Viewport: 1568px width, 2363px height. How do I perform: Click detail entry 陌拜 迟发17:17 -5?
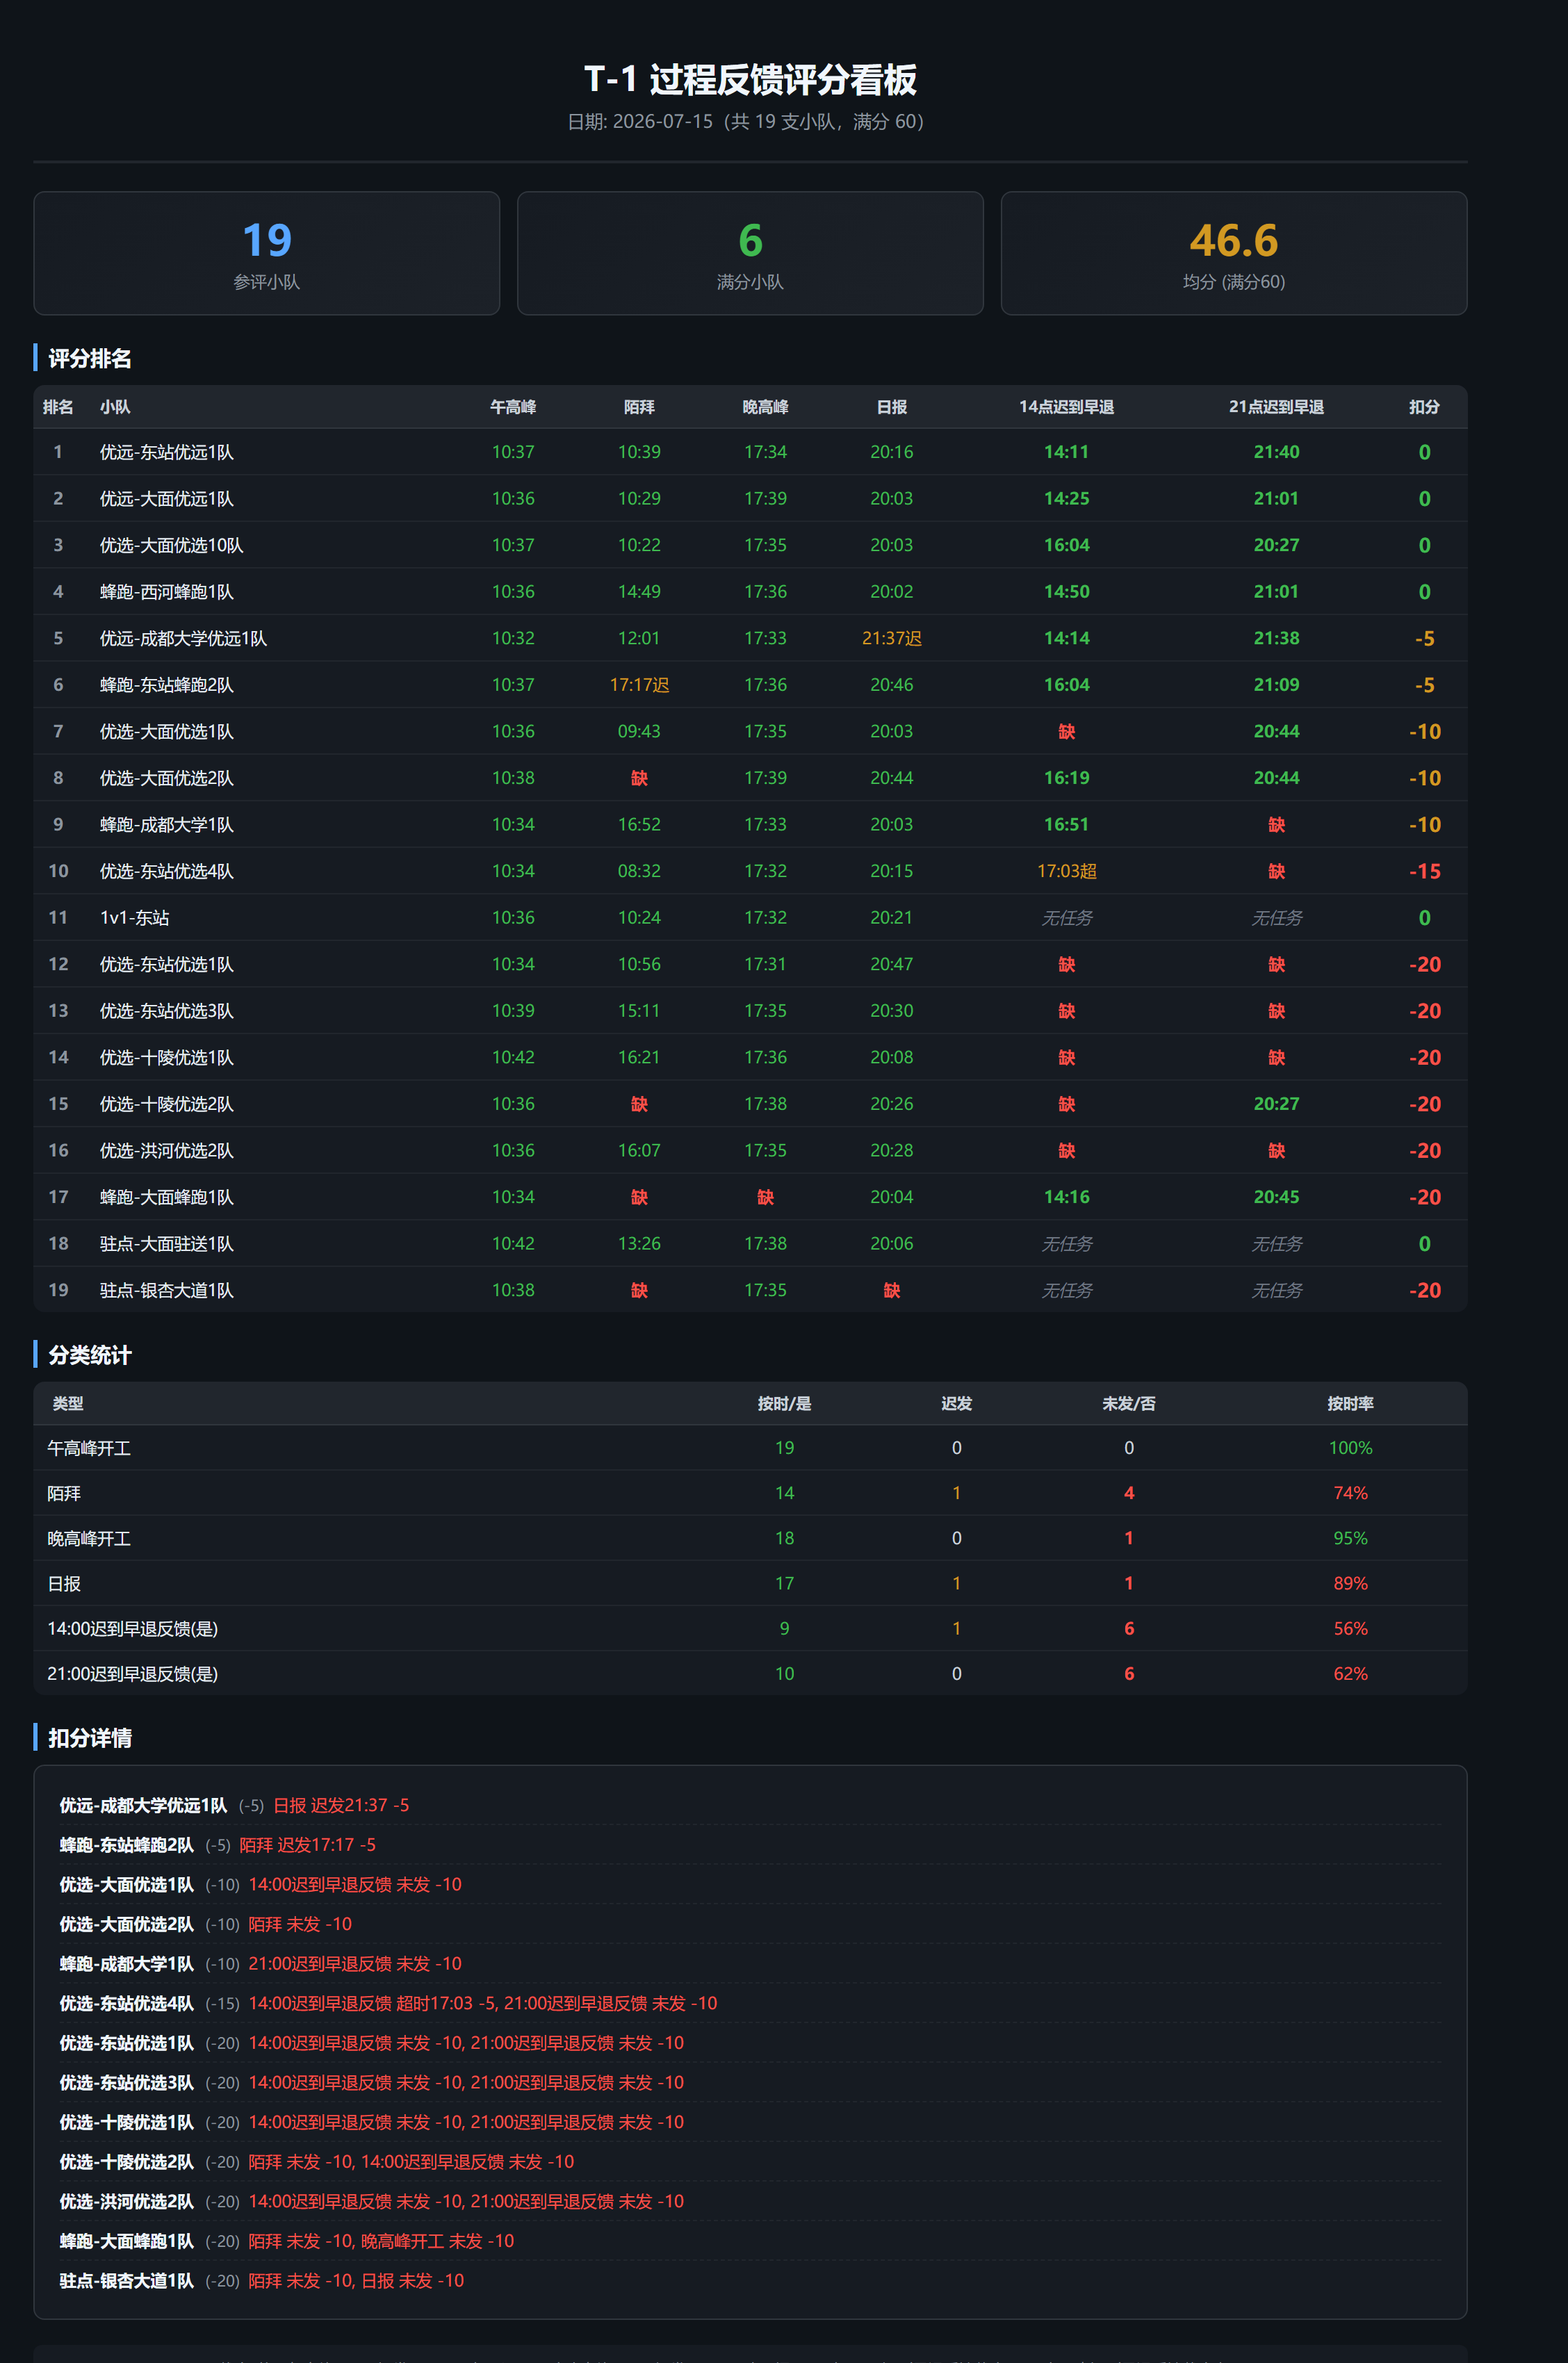(x=308, y=1845)
